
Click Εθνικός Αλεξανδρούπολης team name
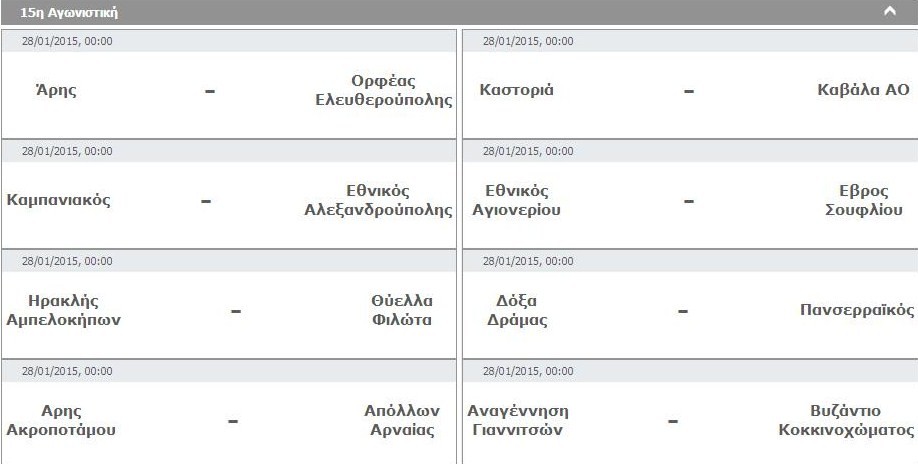point(378,200)
